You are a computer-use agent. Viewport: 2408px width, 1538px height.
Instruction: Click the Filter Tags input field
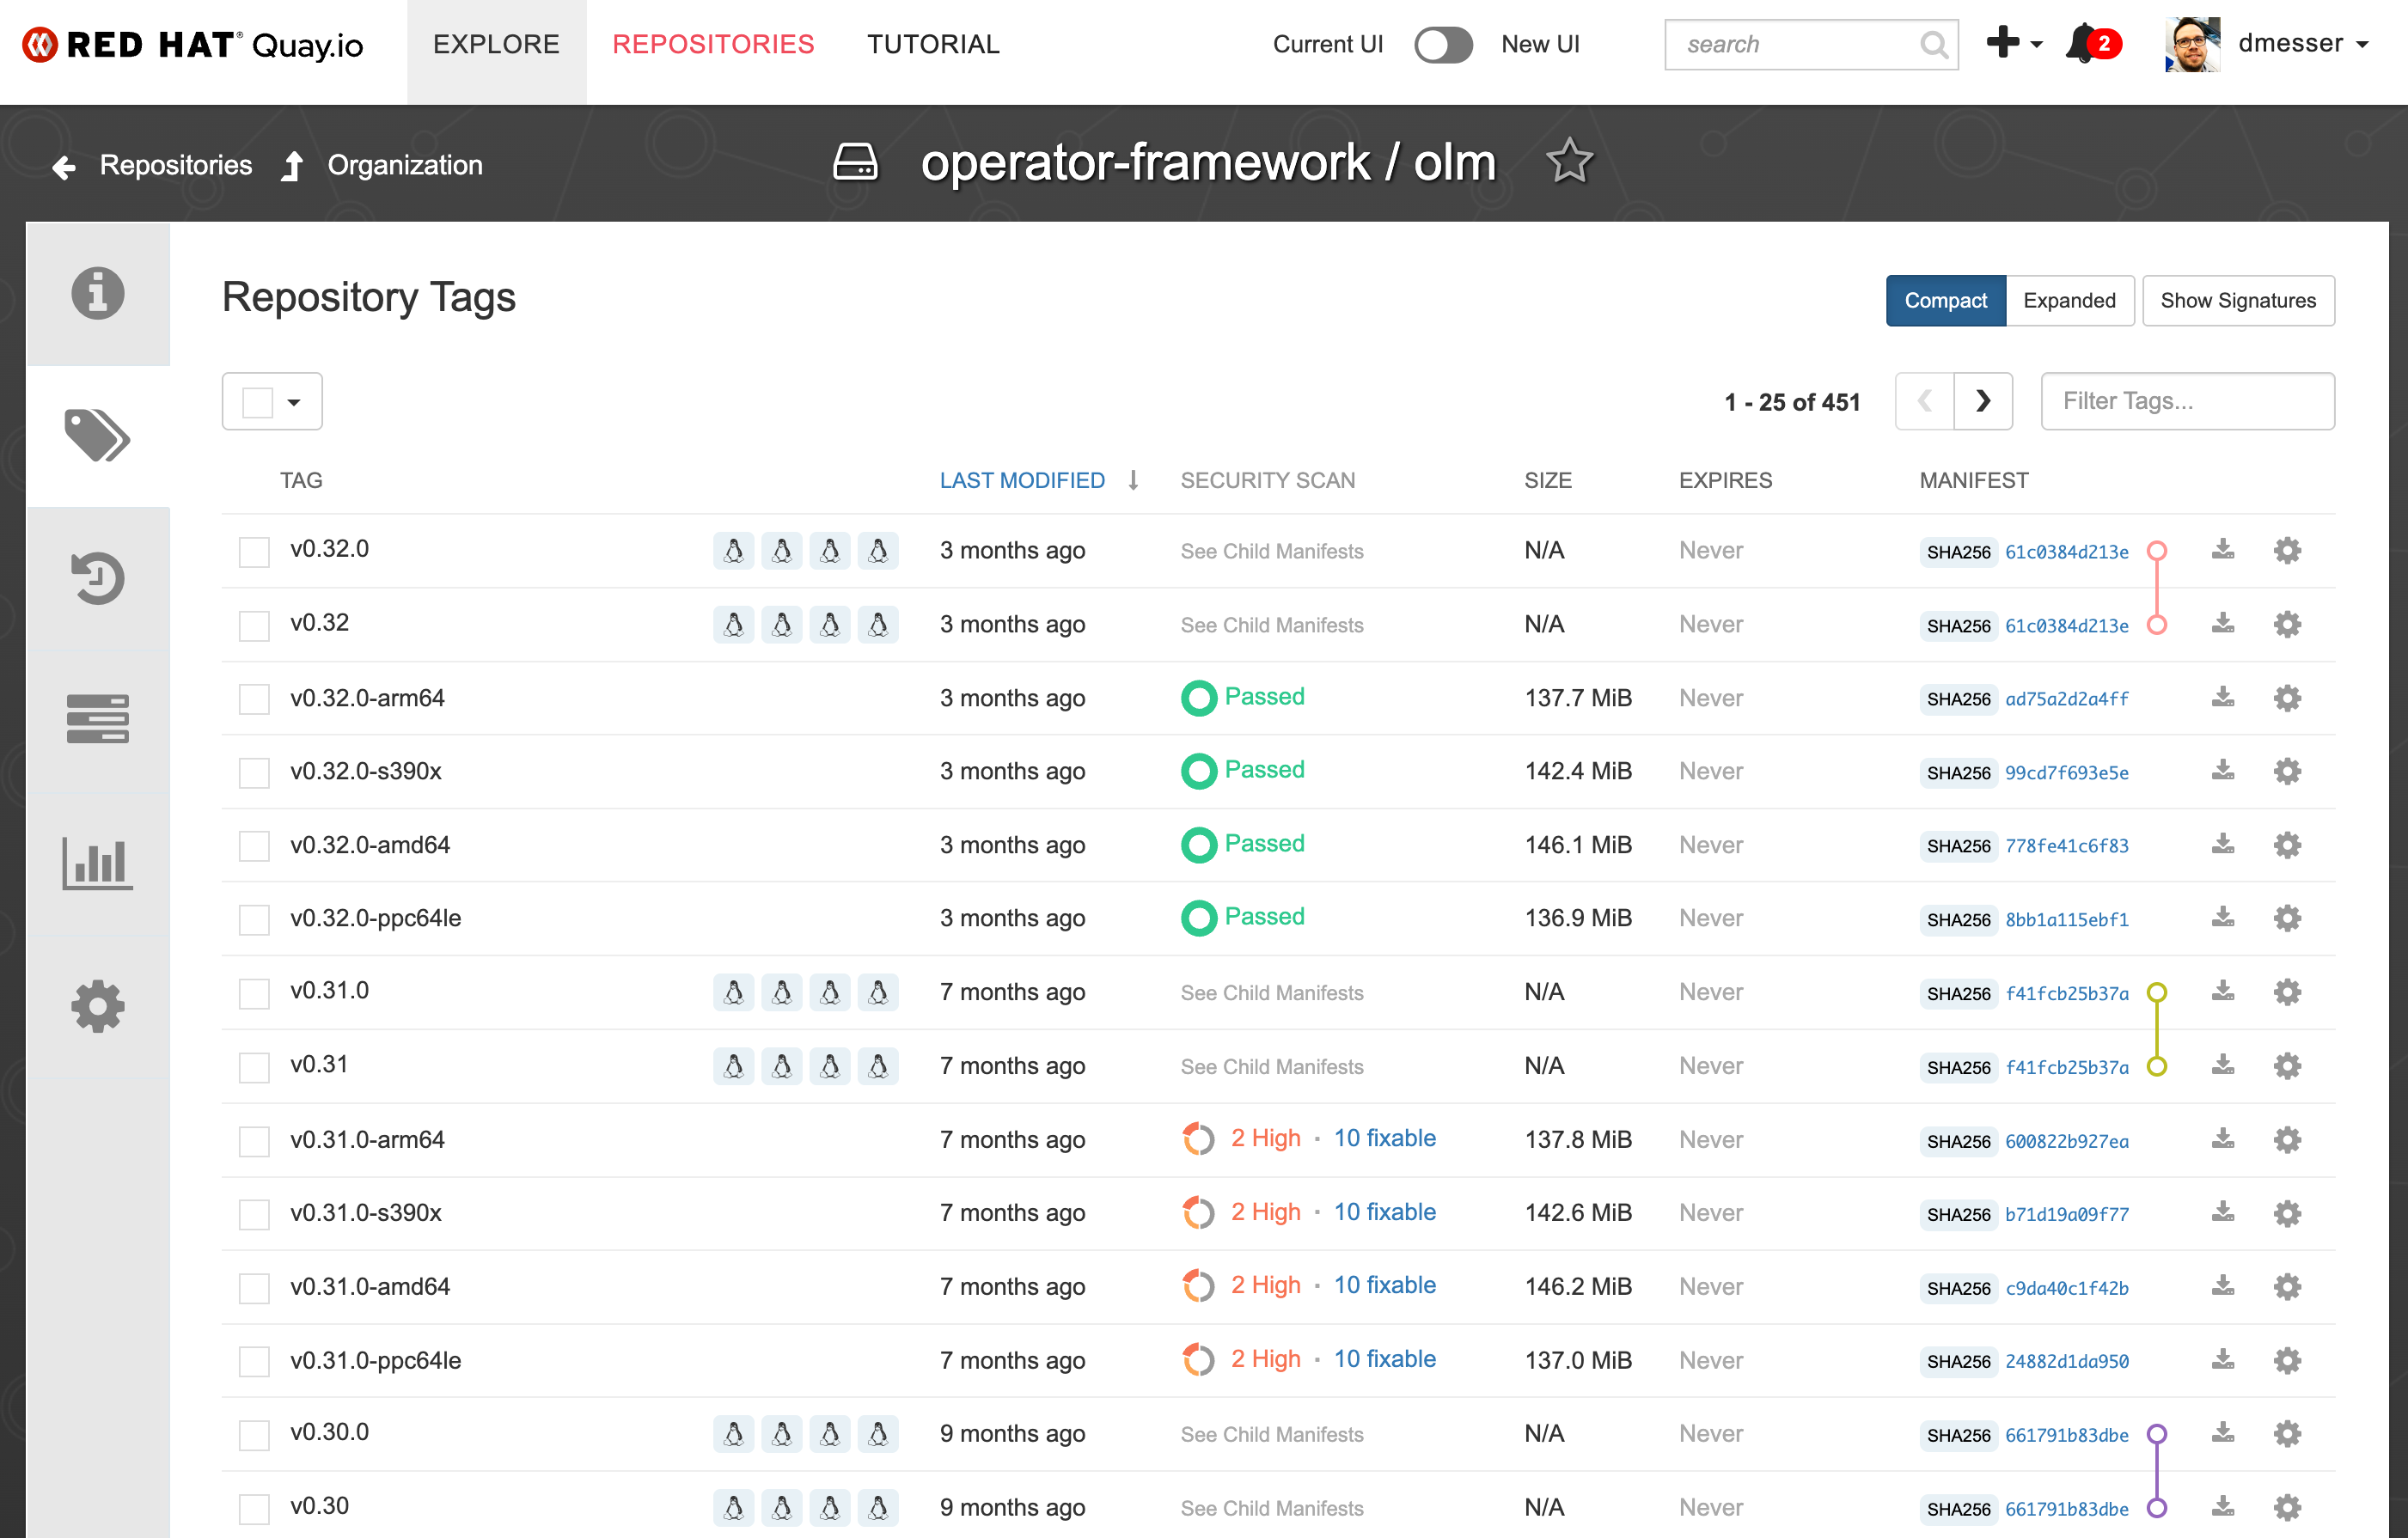2187,401
